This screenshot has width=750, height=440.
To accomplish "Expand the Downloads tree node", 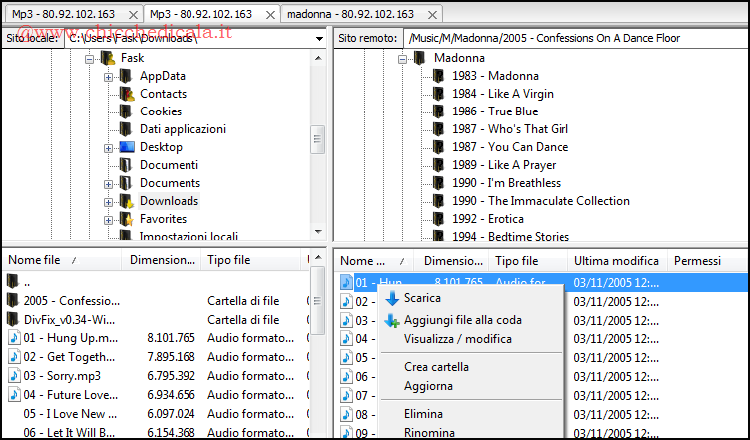I will coord(109,201).
